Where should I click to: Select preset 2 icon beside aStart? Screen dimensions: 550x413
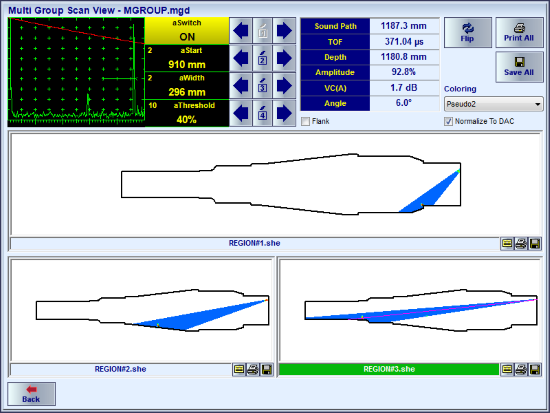coord(262,58)
